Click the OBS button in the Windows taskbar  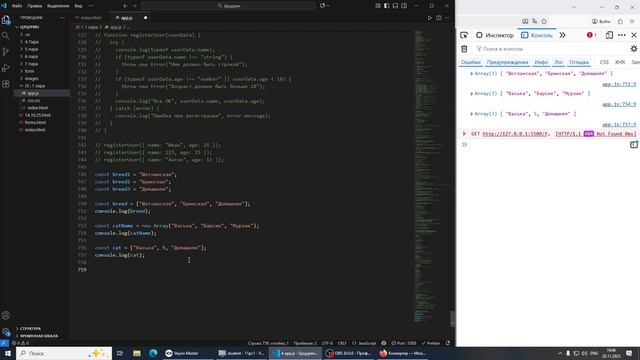349,353
